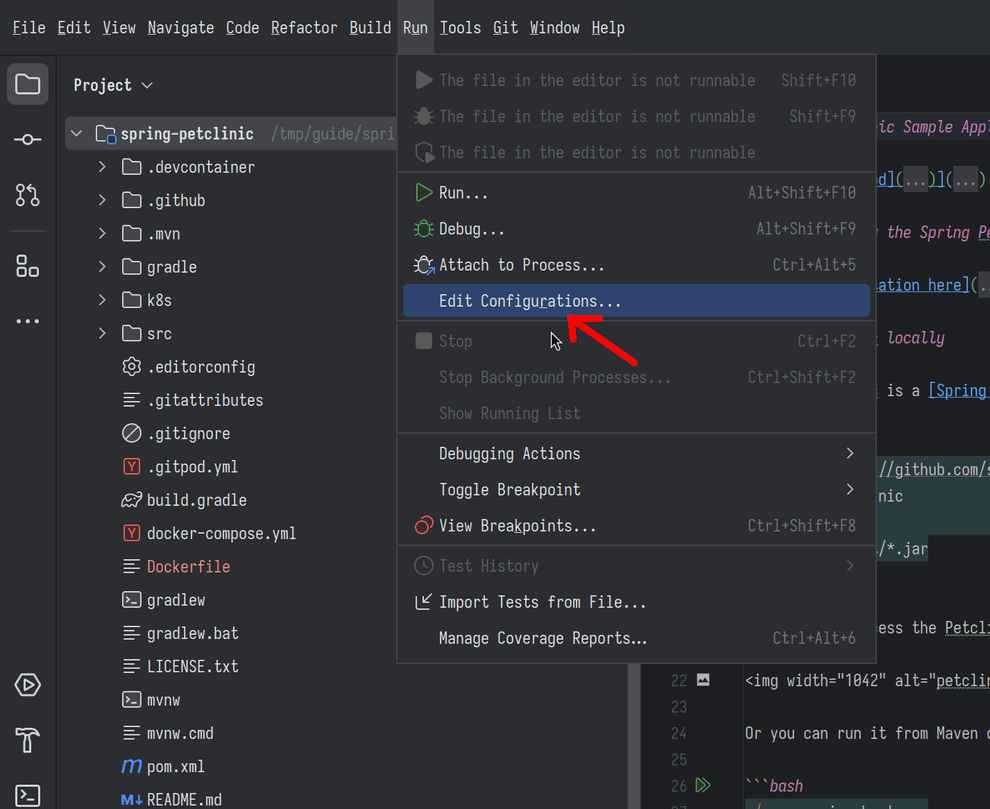Open the View menu
990x809 pixels.
point(119,28)
